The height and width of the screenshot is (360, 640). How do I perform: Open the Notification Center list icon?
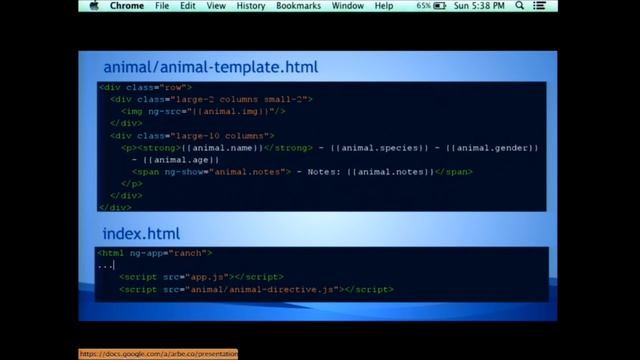click(x=539, y=6)
